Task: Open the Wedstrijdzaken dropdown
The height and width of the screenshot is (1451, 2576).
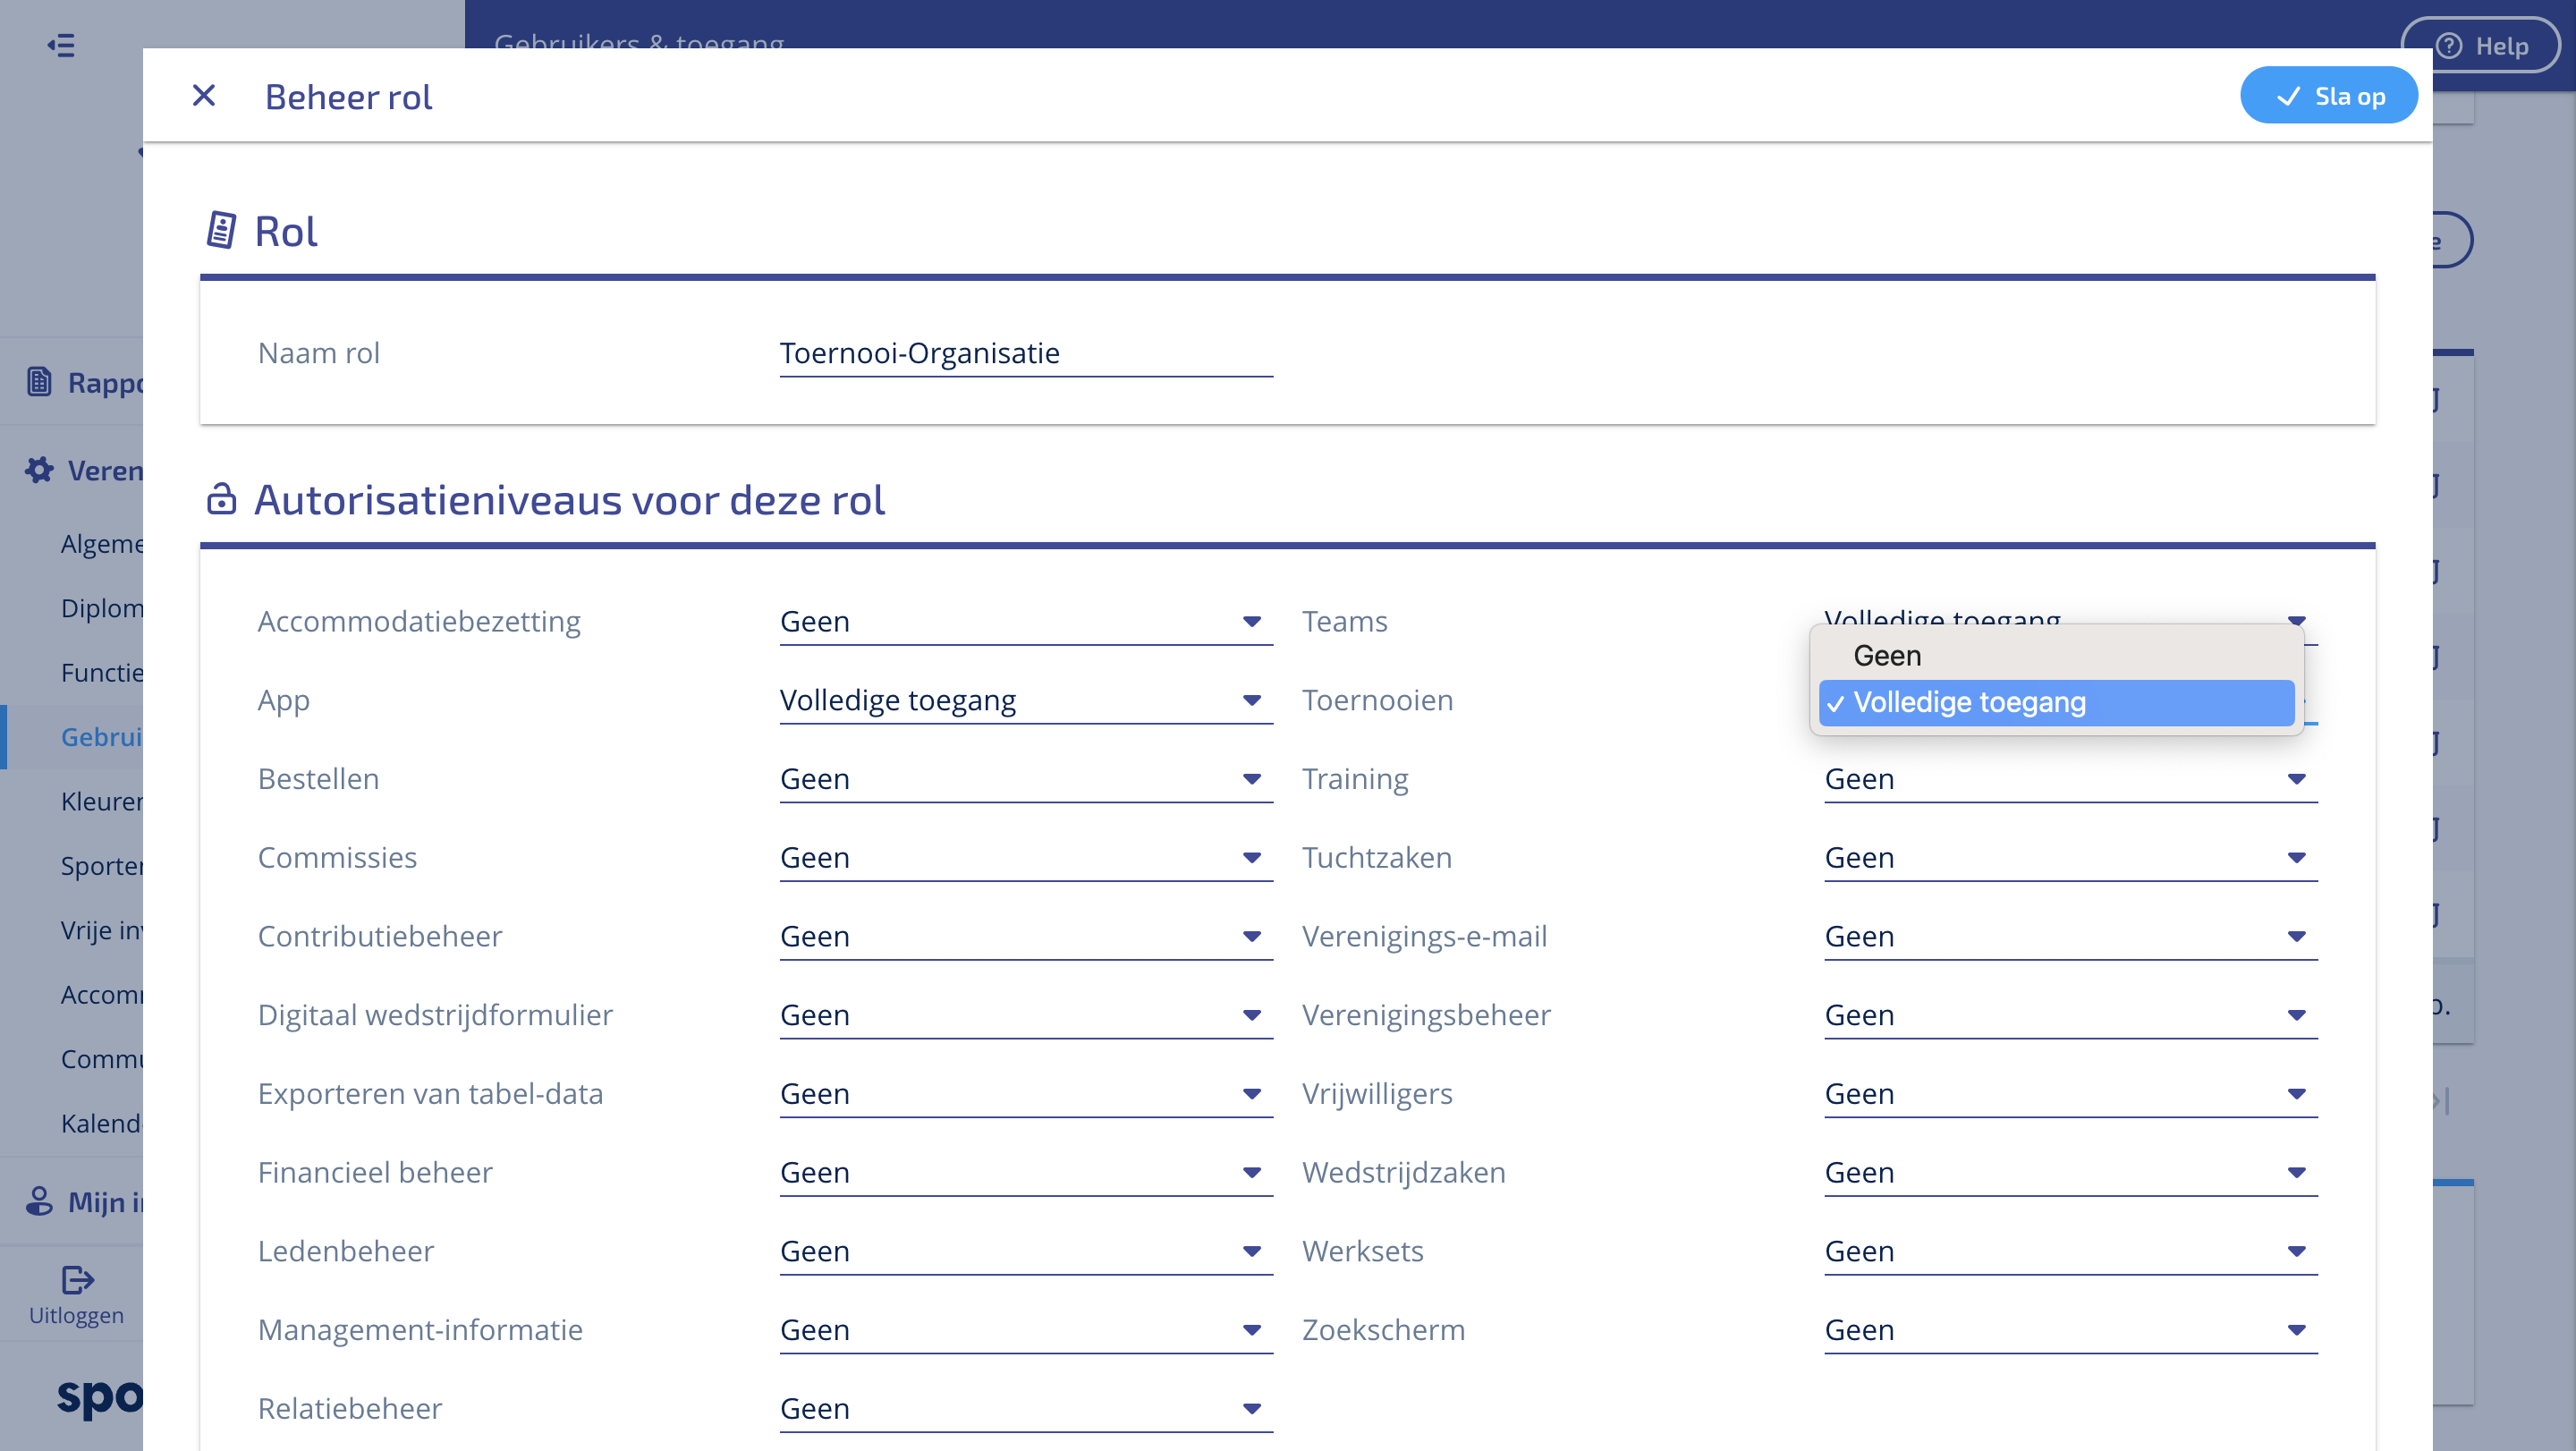Action: [2069, 1172]
